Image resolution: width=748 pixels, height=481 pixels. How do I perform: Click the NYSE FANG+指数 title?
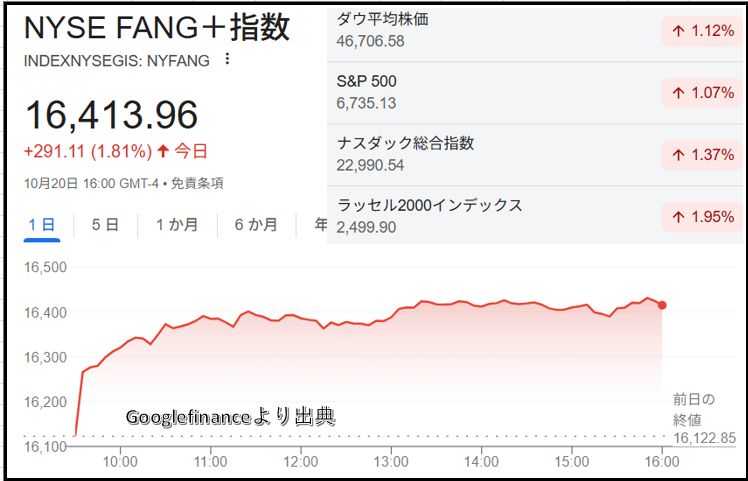coord(157,27)
